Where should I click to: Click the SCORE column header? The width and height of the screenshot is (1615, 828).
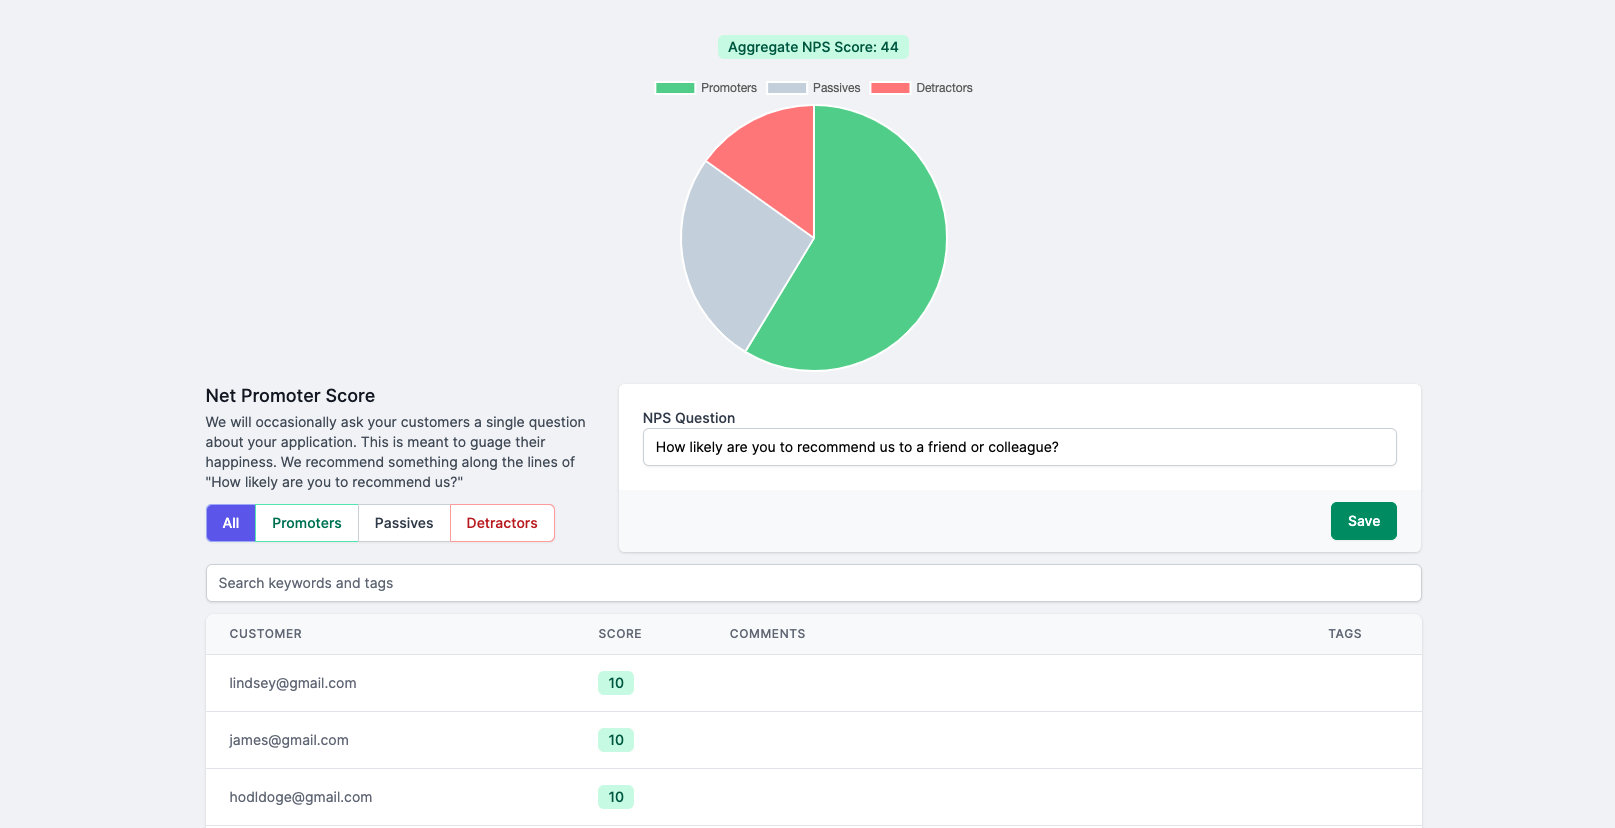tap(620, 634)
